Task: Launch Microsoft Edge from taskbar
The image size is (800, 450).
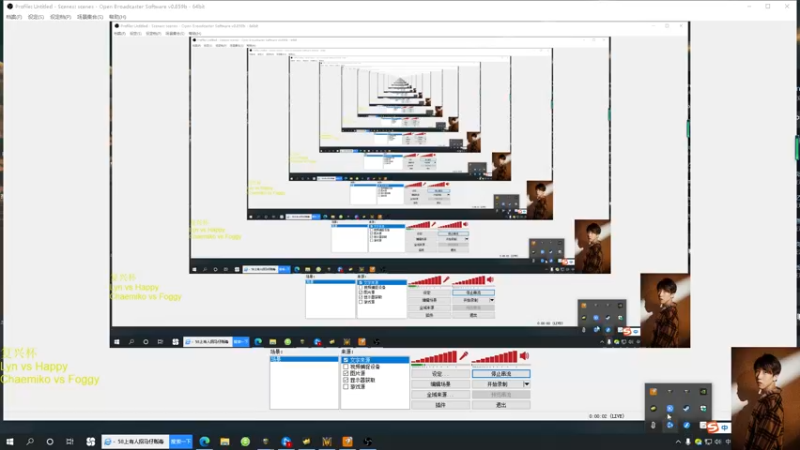Action: point(205,441)
